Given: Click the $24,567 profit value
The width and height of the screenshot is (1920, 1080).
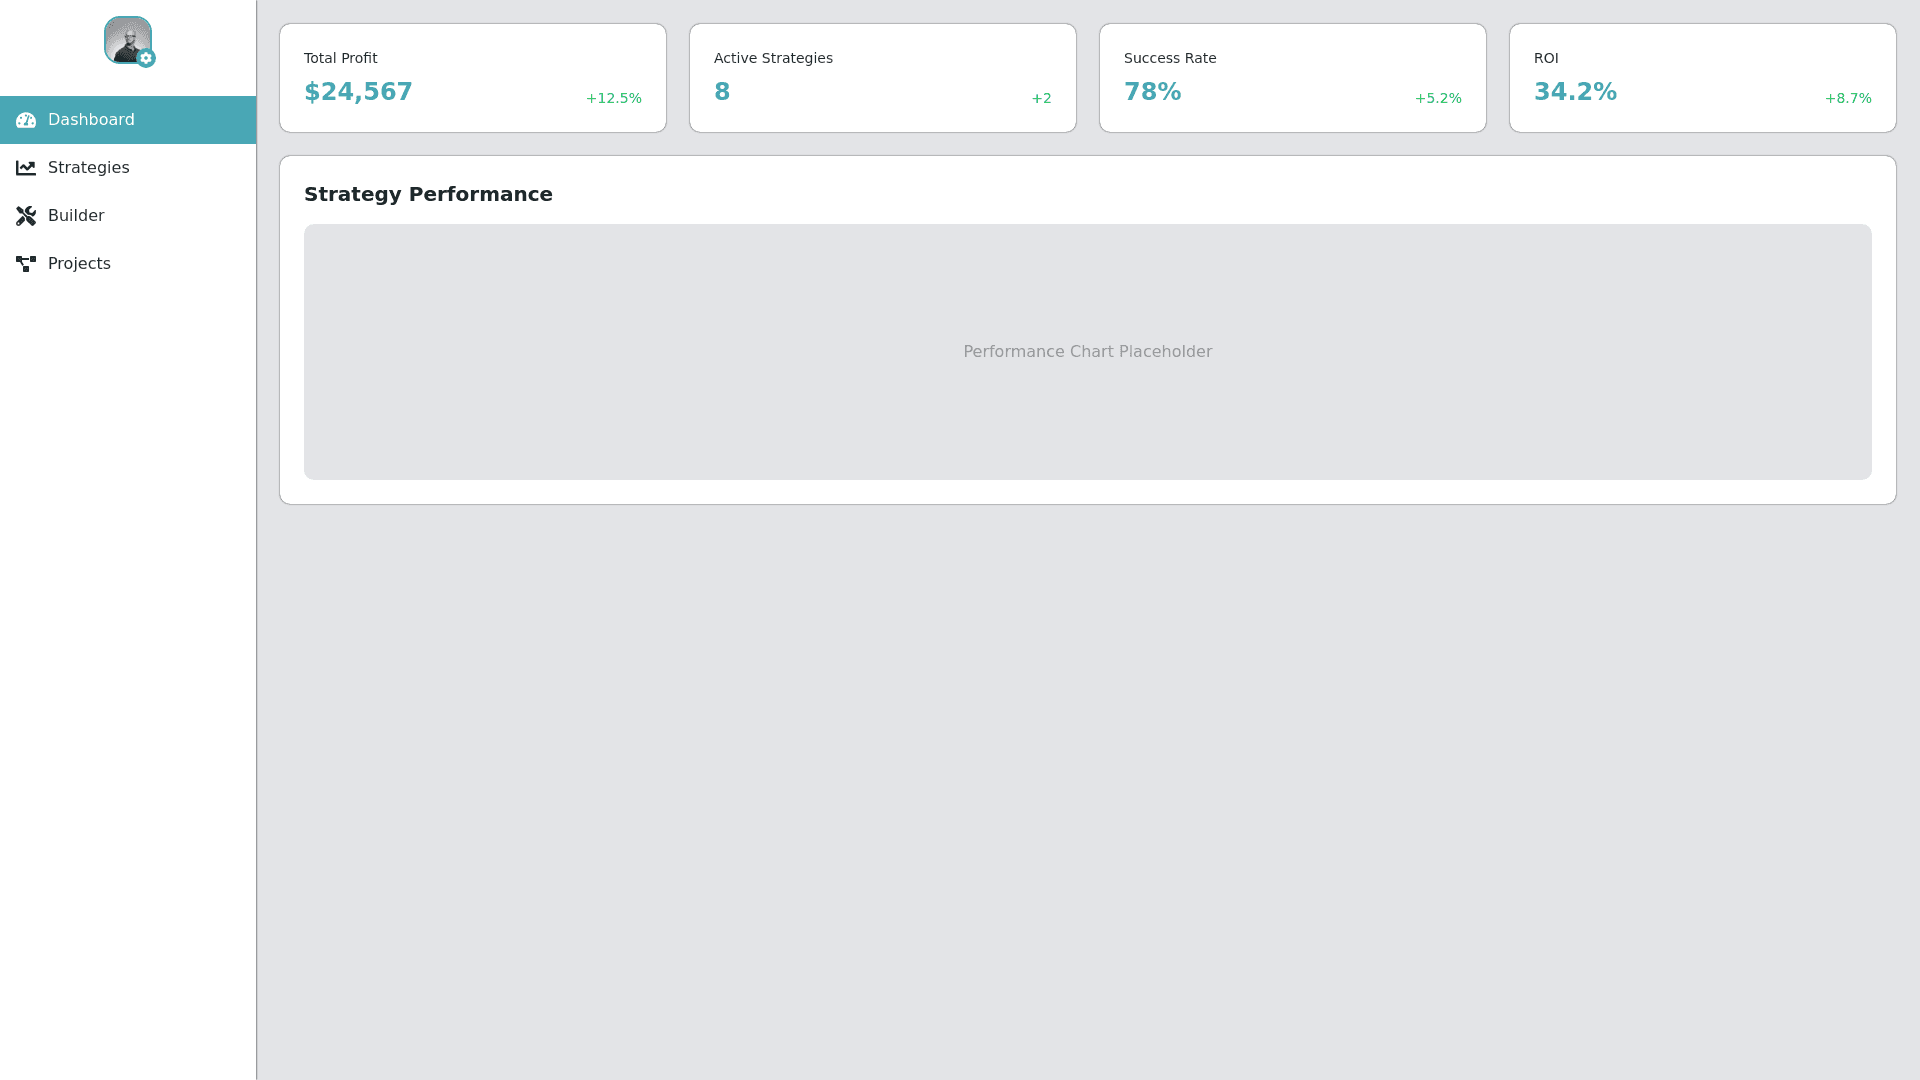Looking at the screenshot, I should pyautogui.click(x=358, y=92).
